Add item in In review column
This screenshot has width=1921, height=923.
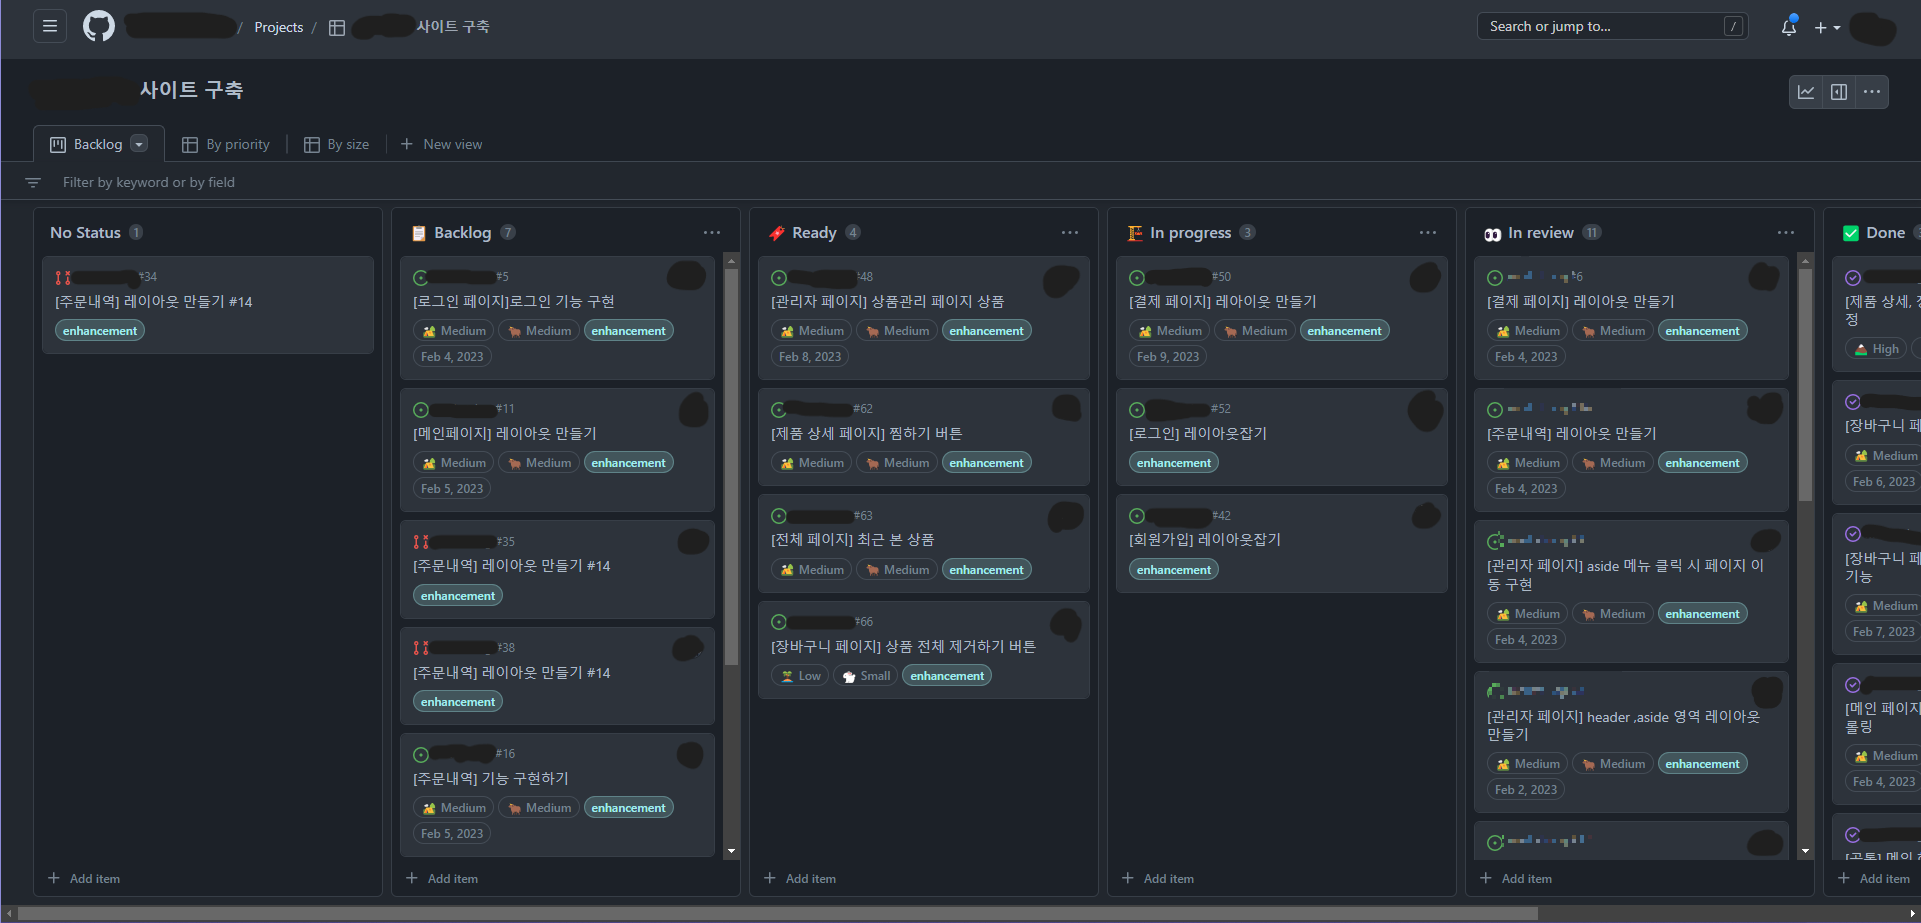coord(1516,878)
